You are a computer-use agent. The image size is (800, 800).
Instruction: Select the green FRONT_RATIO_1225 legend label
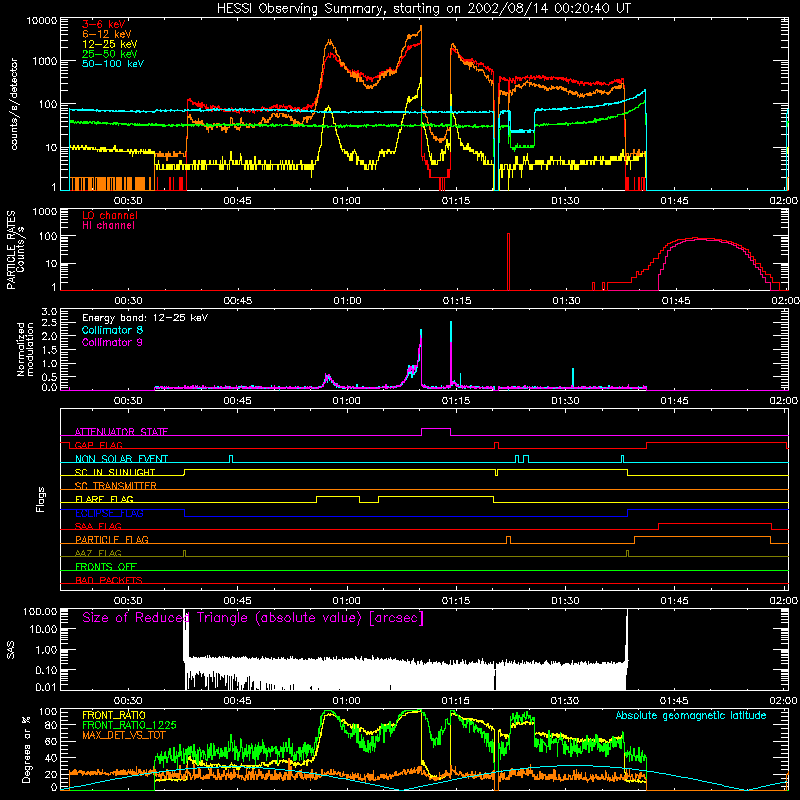129,725
